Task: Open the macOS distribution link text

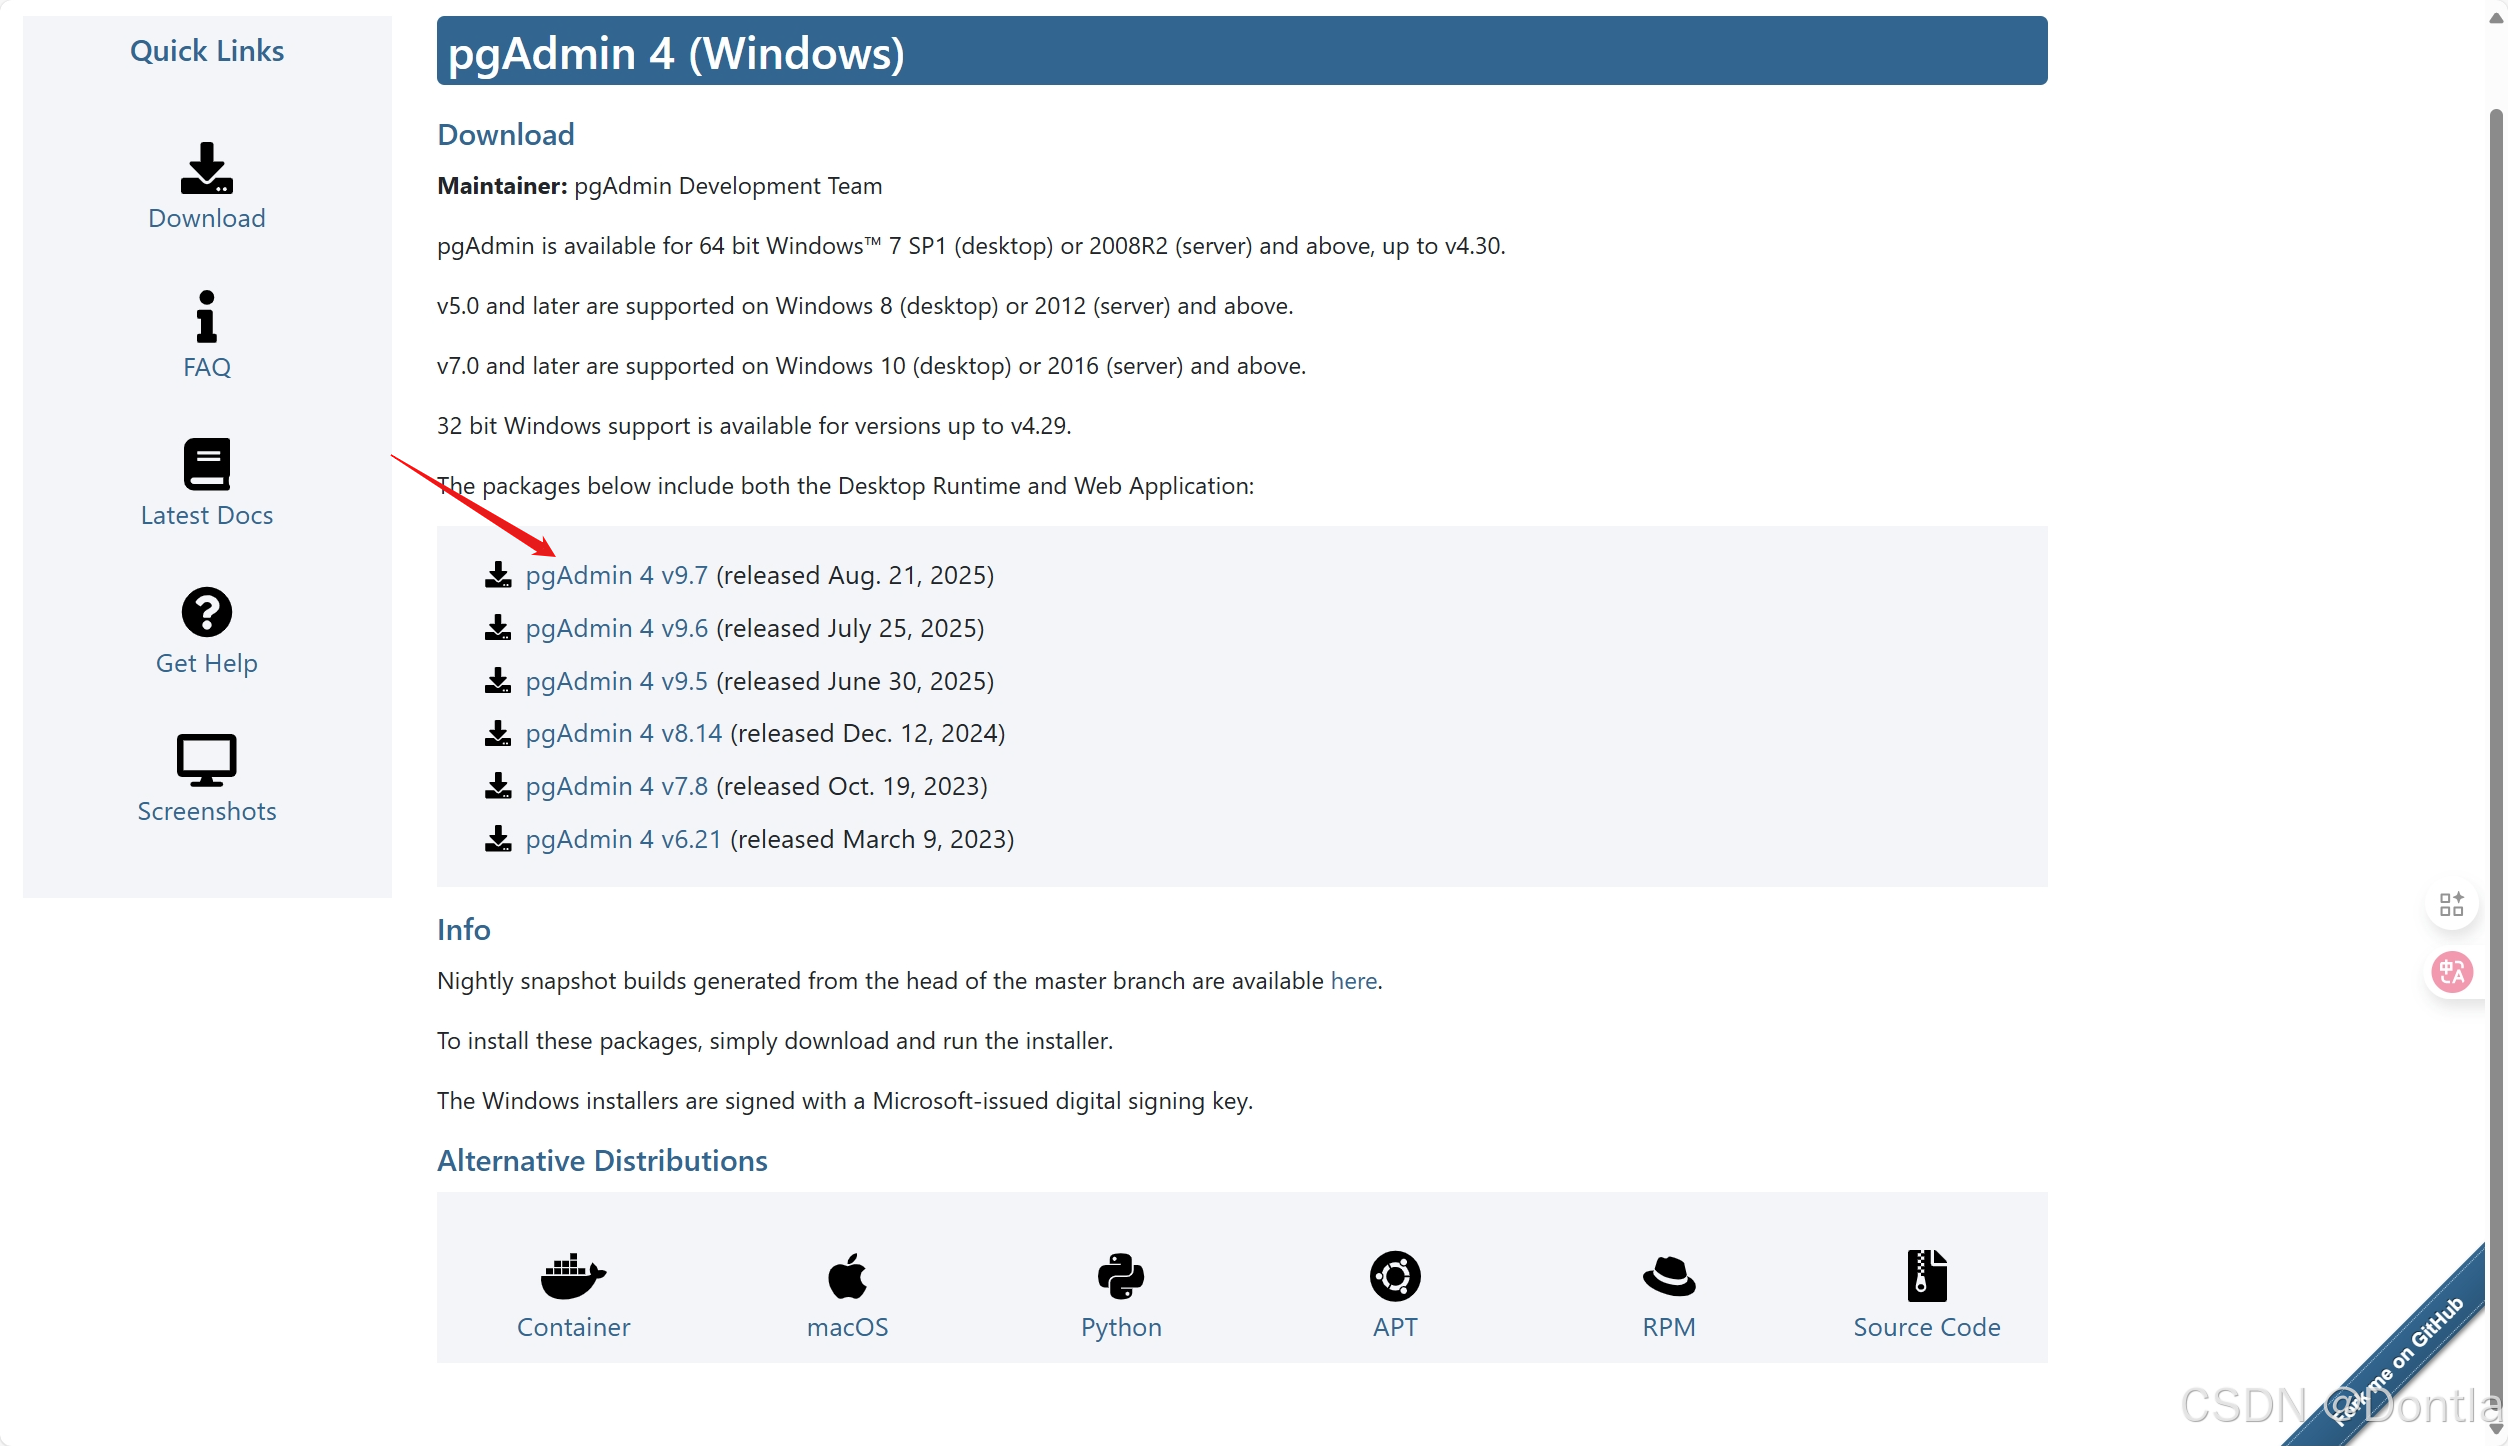Action: click(848, 1327)
